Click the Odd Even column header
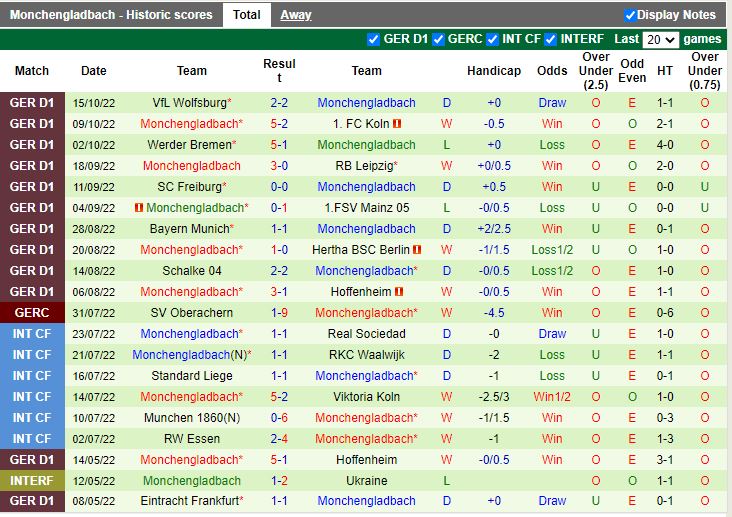Image resolution: width=732 pixels, height=517 pixels. click(x=632, y=71)
